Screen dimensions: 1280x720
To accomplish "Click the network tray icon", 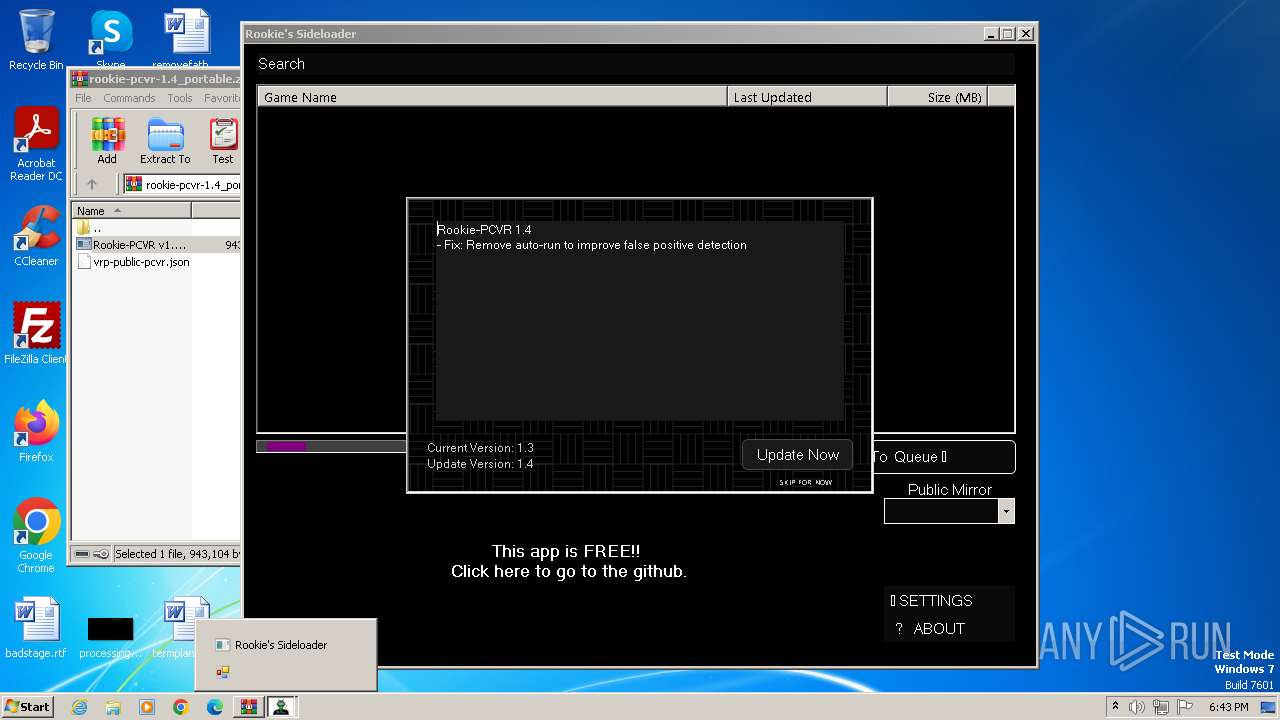I will 1160,707.
